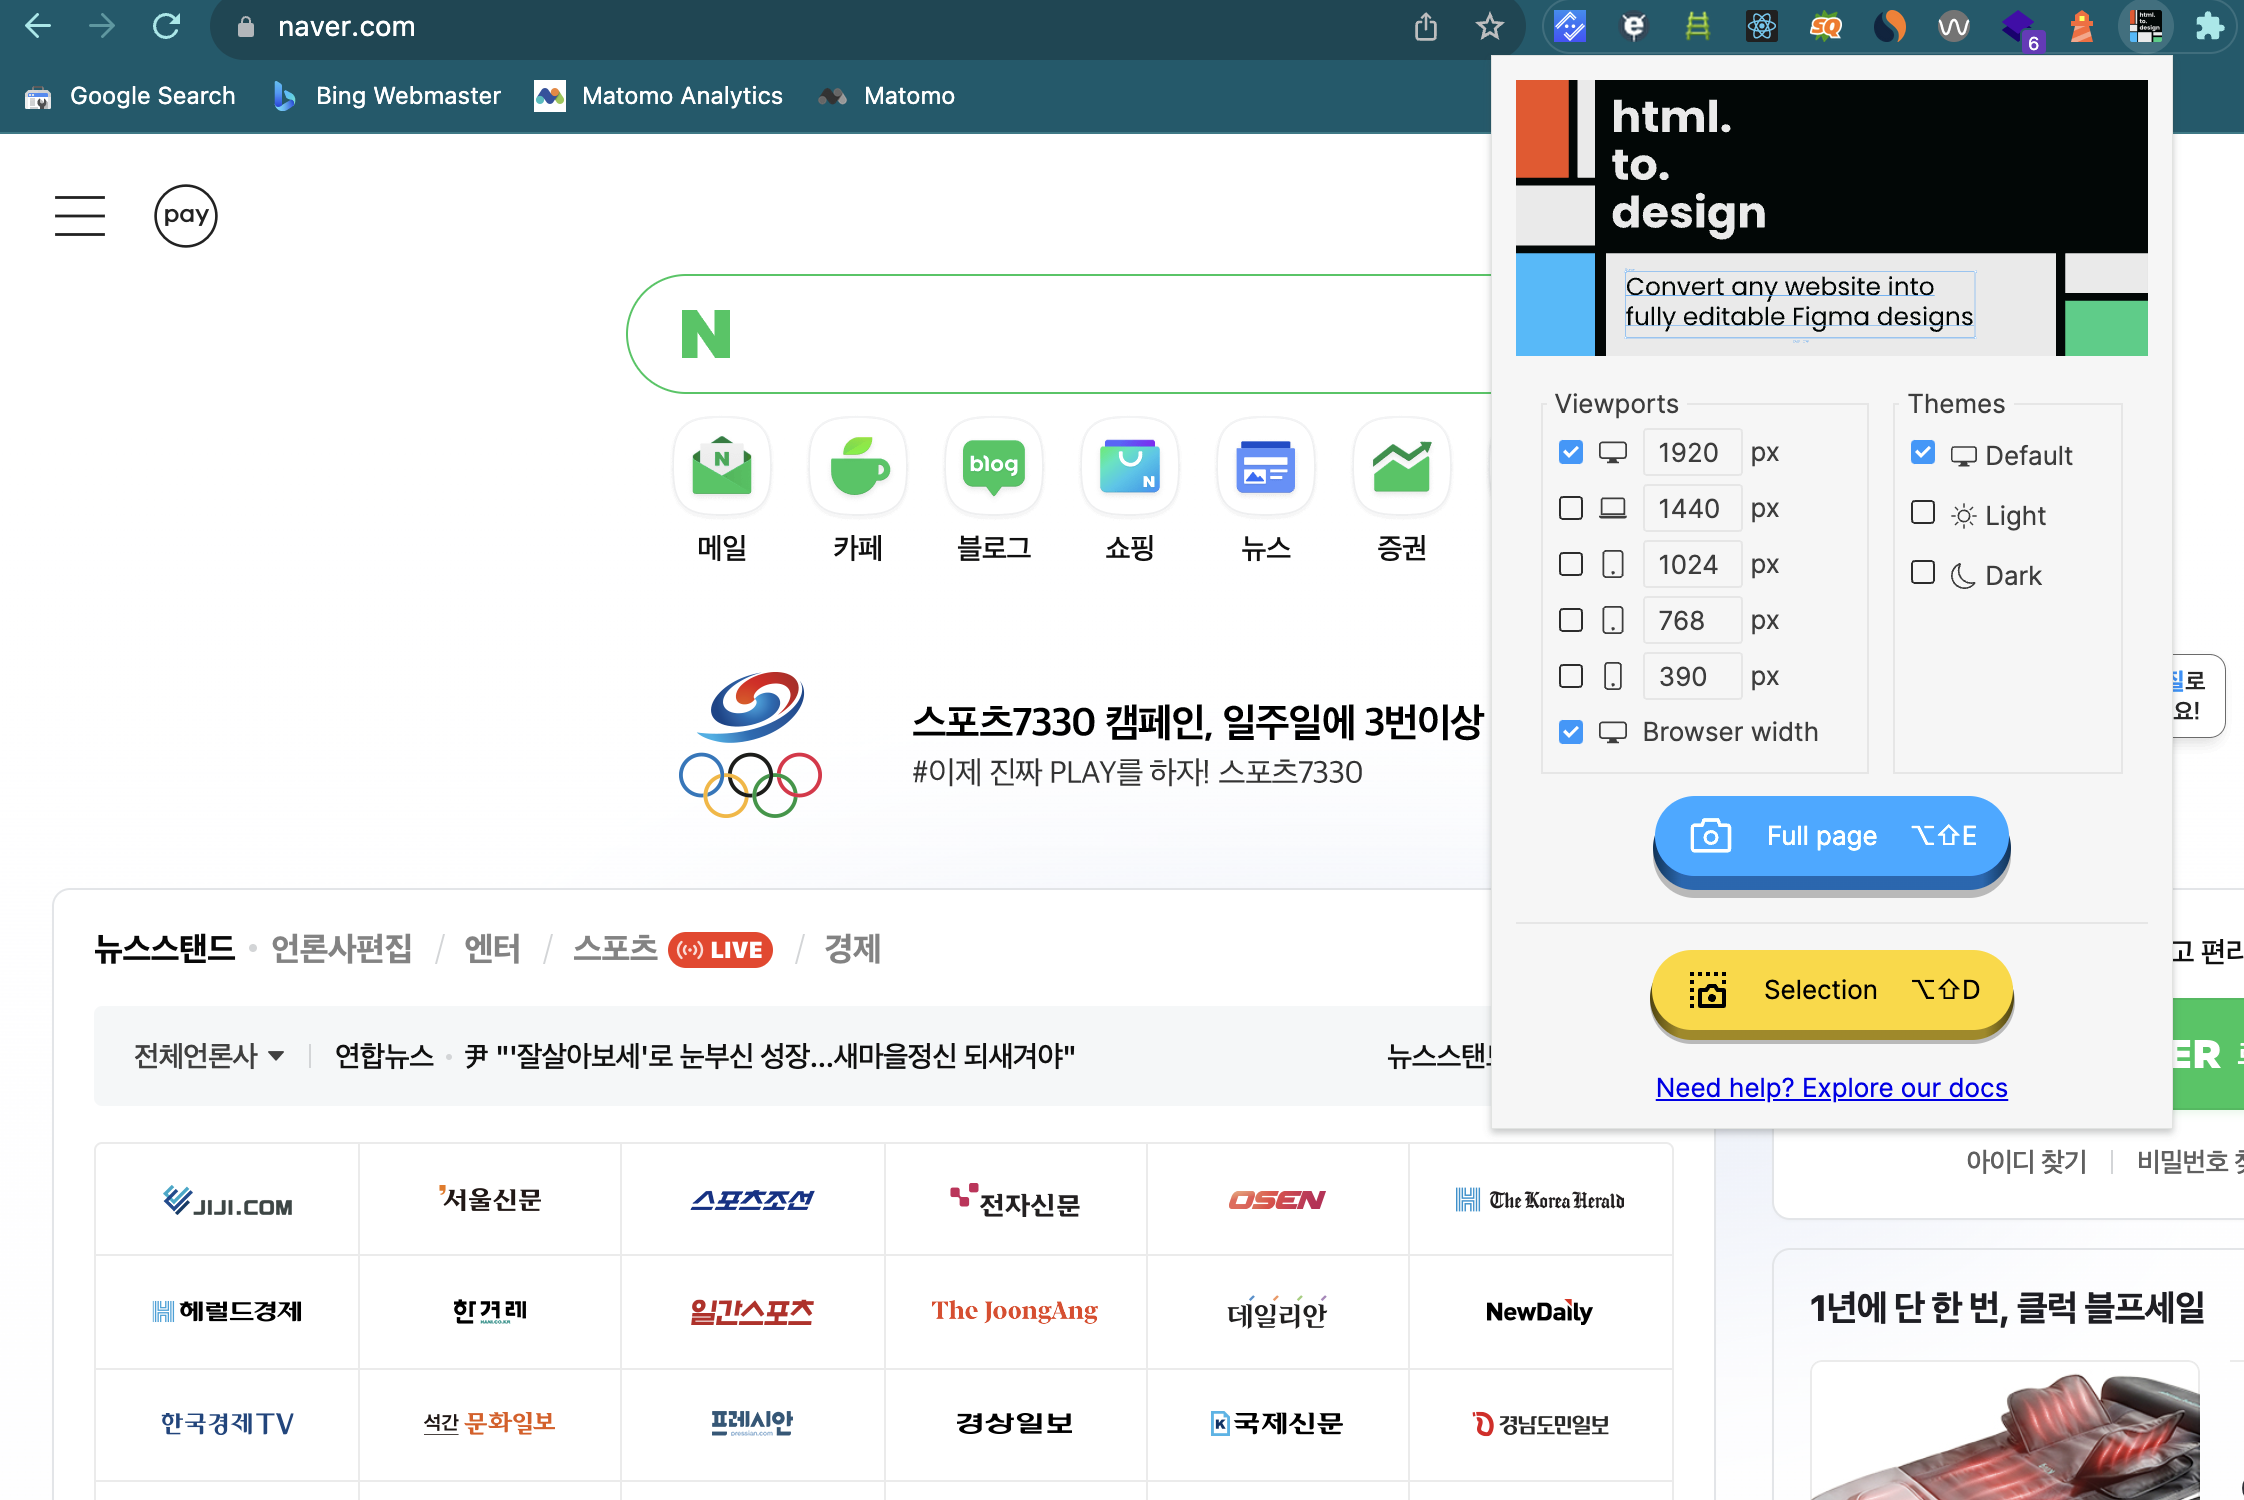Open Naver 증권 (Stocks) icon
This screenshot has width=2244, height=1500.
coord(1401,466)
